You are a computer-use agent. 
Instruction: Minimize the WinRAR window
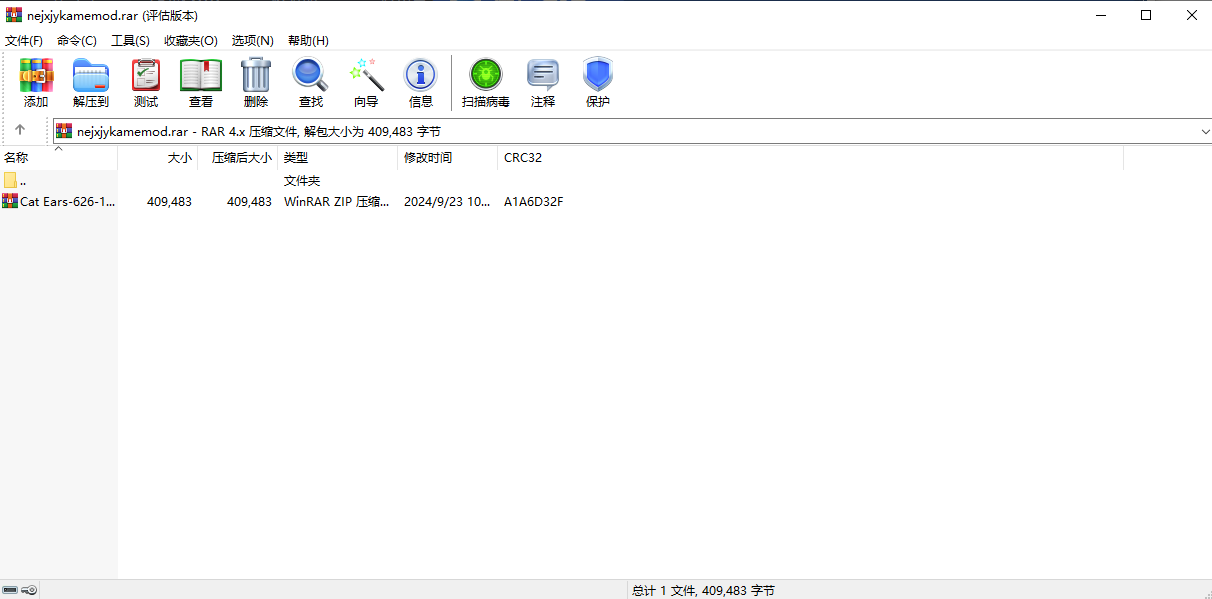coord(1100,15)
